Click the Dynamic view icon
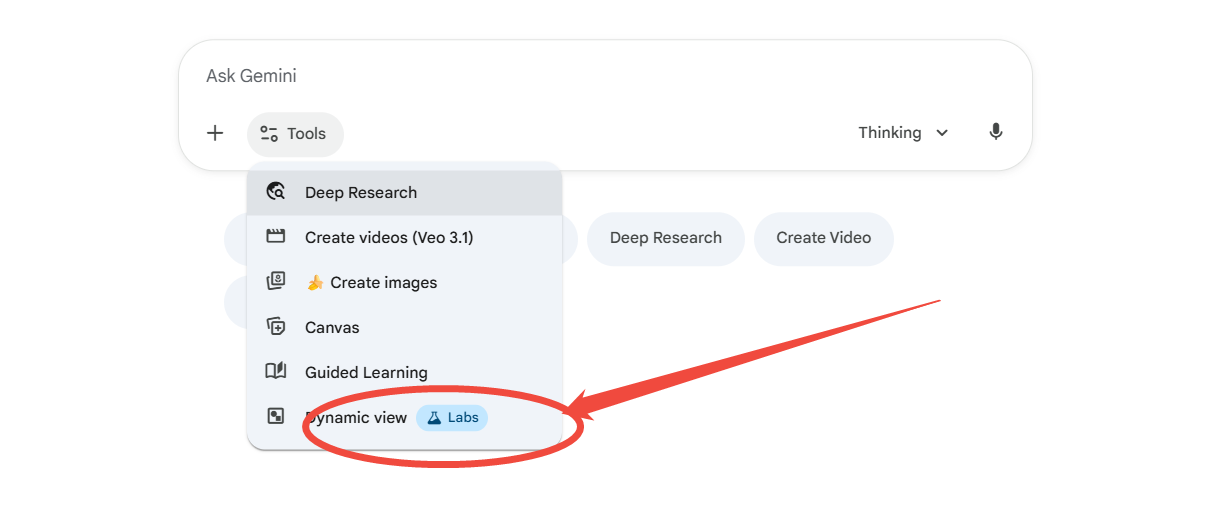 tap(276, 417)
